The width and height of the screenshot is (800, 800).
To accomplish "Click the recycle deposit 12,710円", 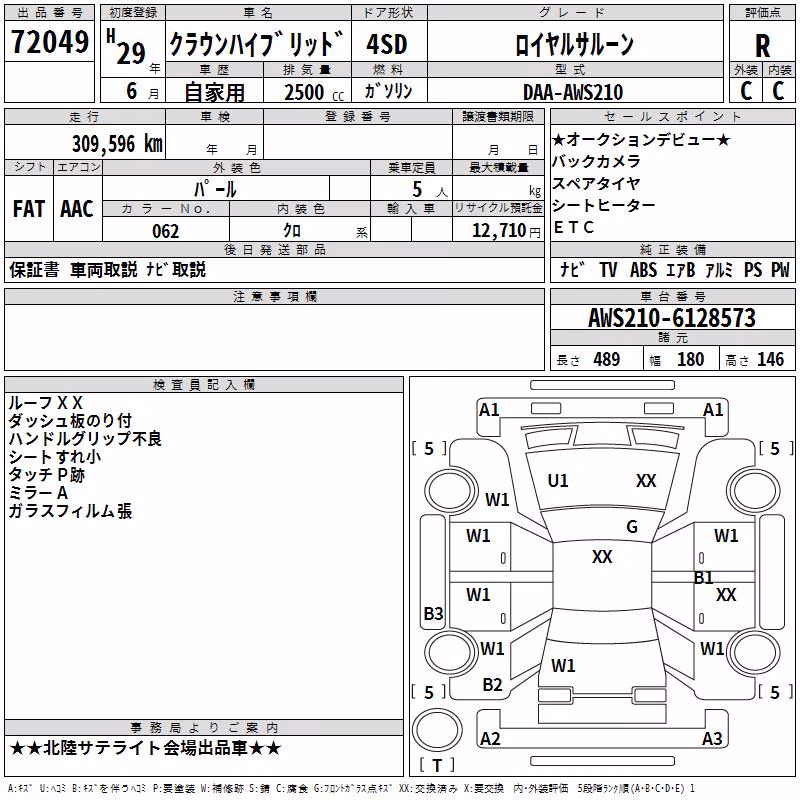I will pyautogui.click(x=506, y=231).
